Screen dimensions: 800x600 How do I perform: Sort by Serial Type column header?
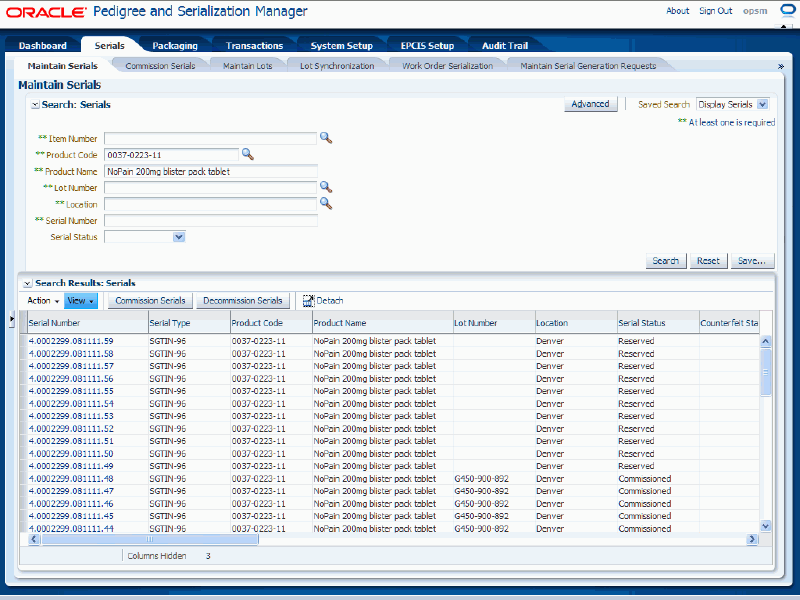pyautogui.click(x=189, y=323)
